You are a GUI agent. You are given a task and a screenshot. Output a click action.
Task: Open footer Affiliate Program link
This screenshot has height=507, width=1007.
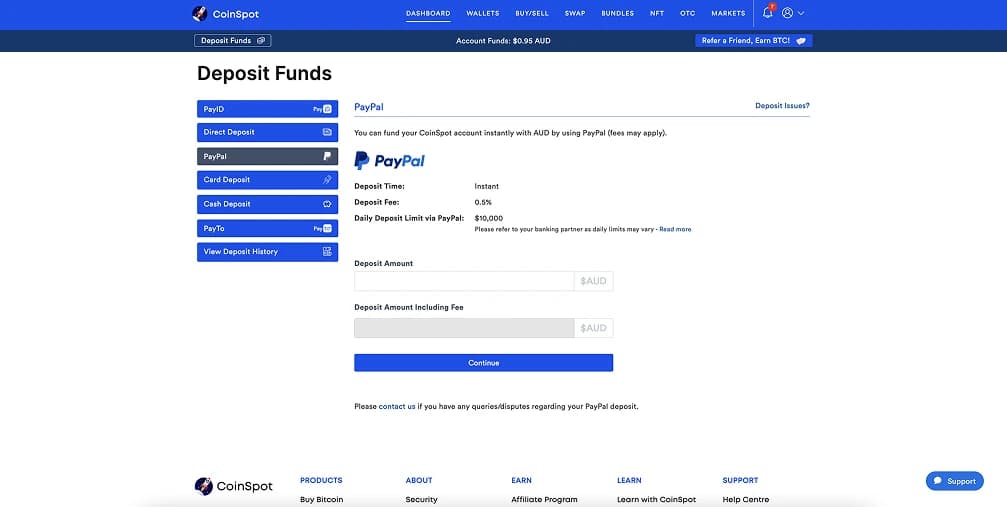coord(544,499)
